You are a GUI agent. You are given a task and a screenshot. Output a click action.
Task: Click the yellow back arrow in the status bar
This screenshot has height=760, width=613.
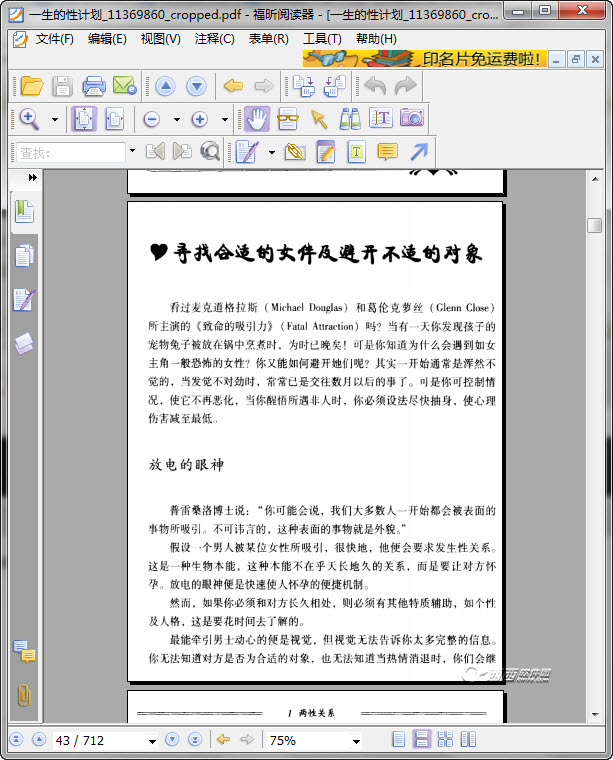[223, 740]
